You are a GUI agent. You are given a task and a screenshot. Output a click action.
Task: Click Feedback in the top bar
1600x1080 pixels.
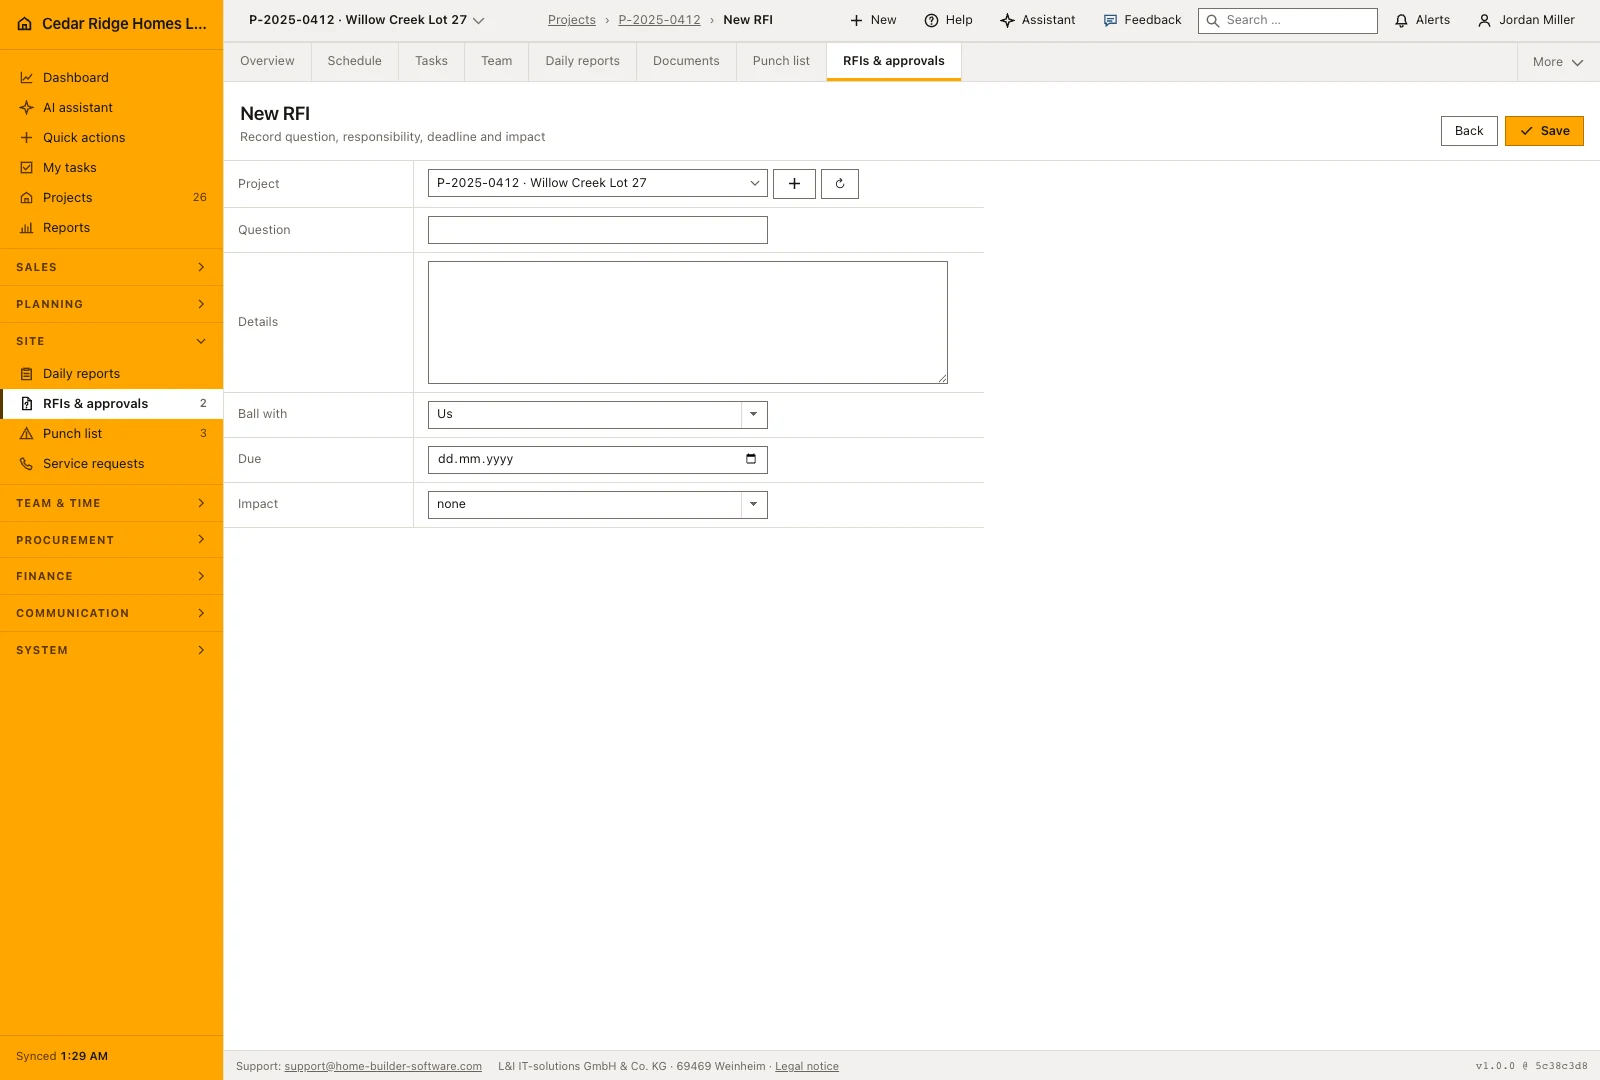click(1142, 20)
